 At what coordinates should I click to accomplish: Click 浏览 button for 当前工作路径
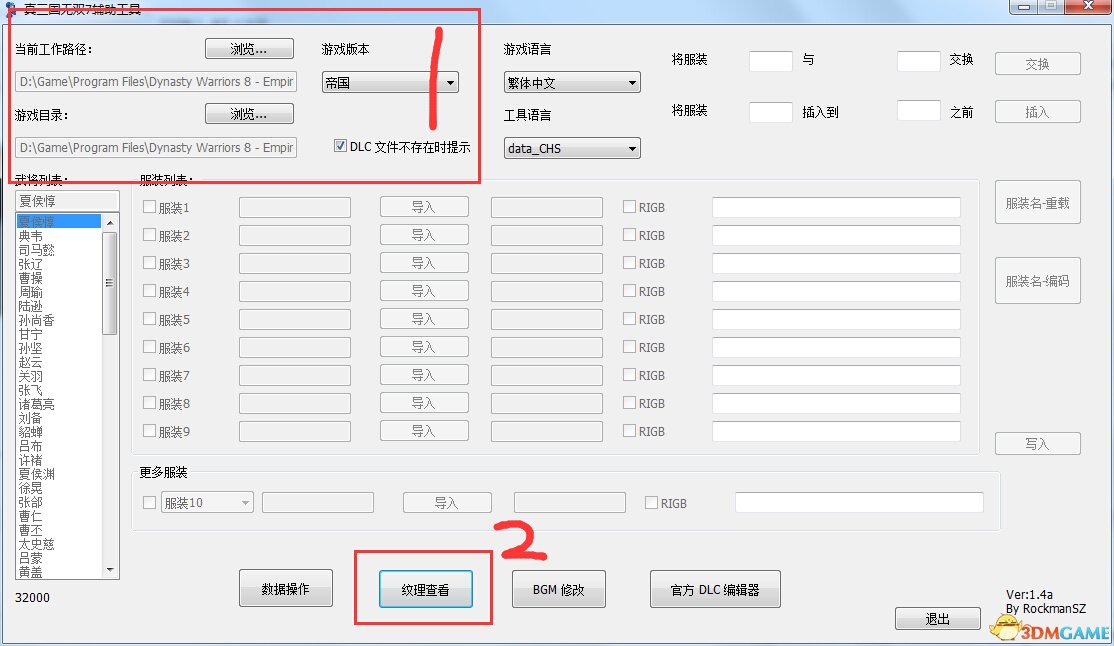coord(249,48)
